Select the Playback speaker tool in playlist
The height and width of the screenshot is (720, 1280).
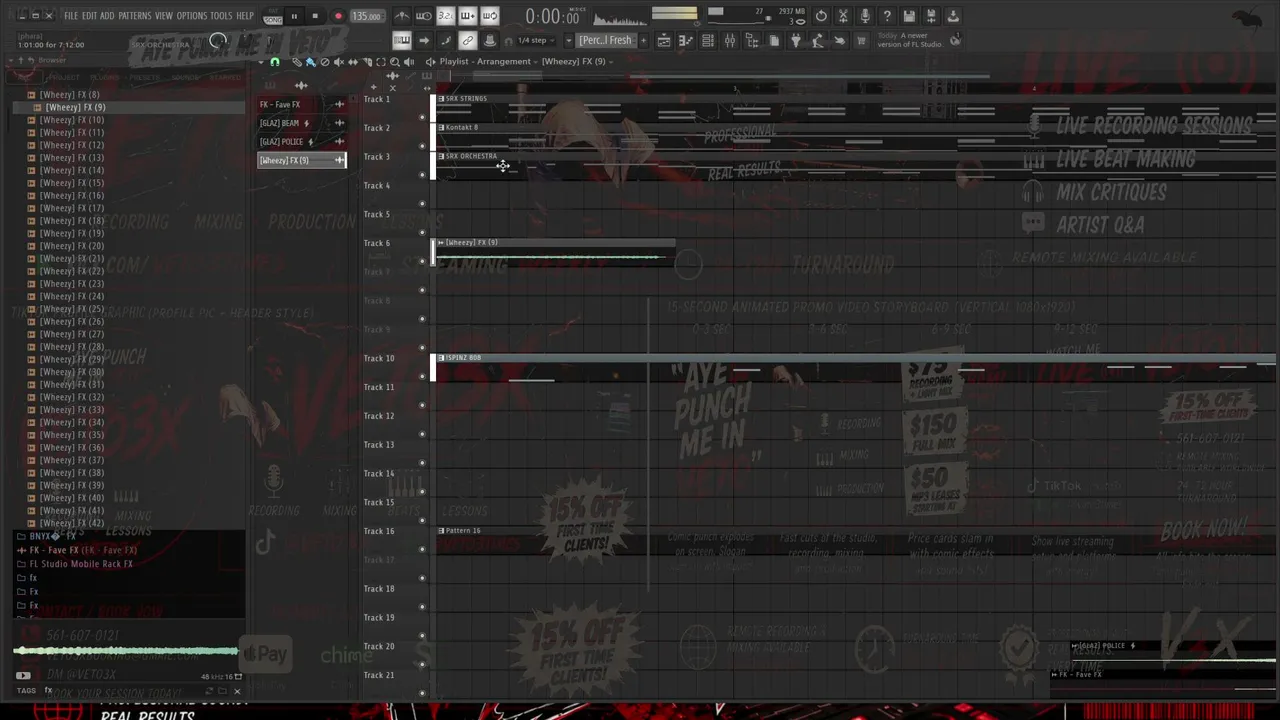[x=409, y=62]
